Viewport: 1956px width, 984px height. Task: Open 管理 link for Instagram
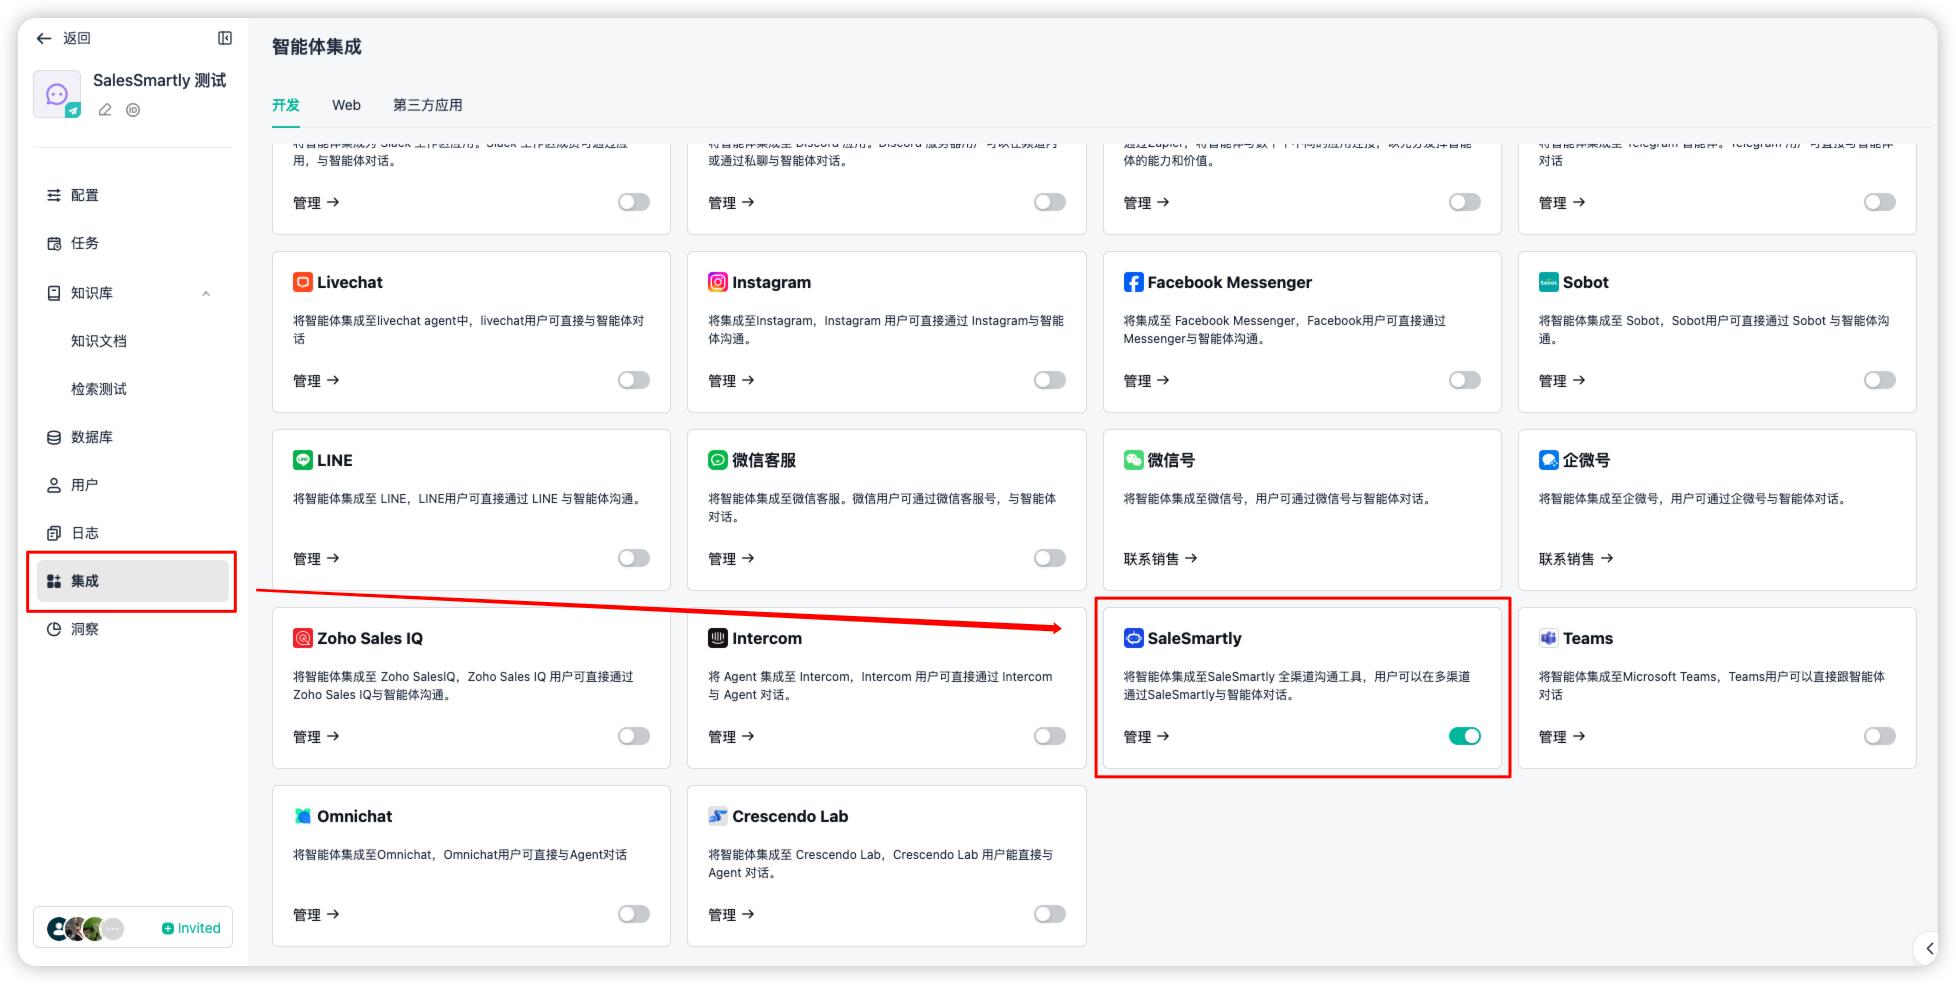tap(731, 381)
